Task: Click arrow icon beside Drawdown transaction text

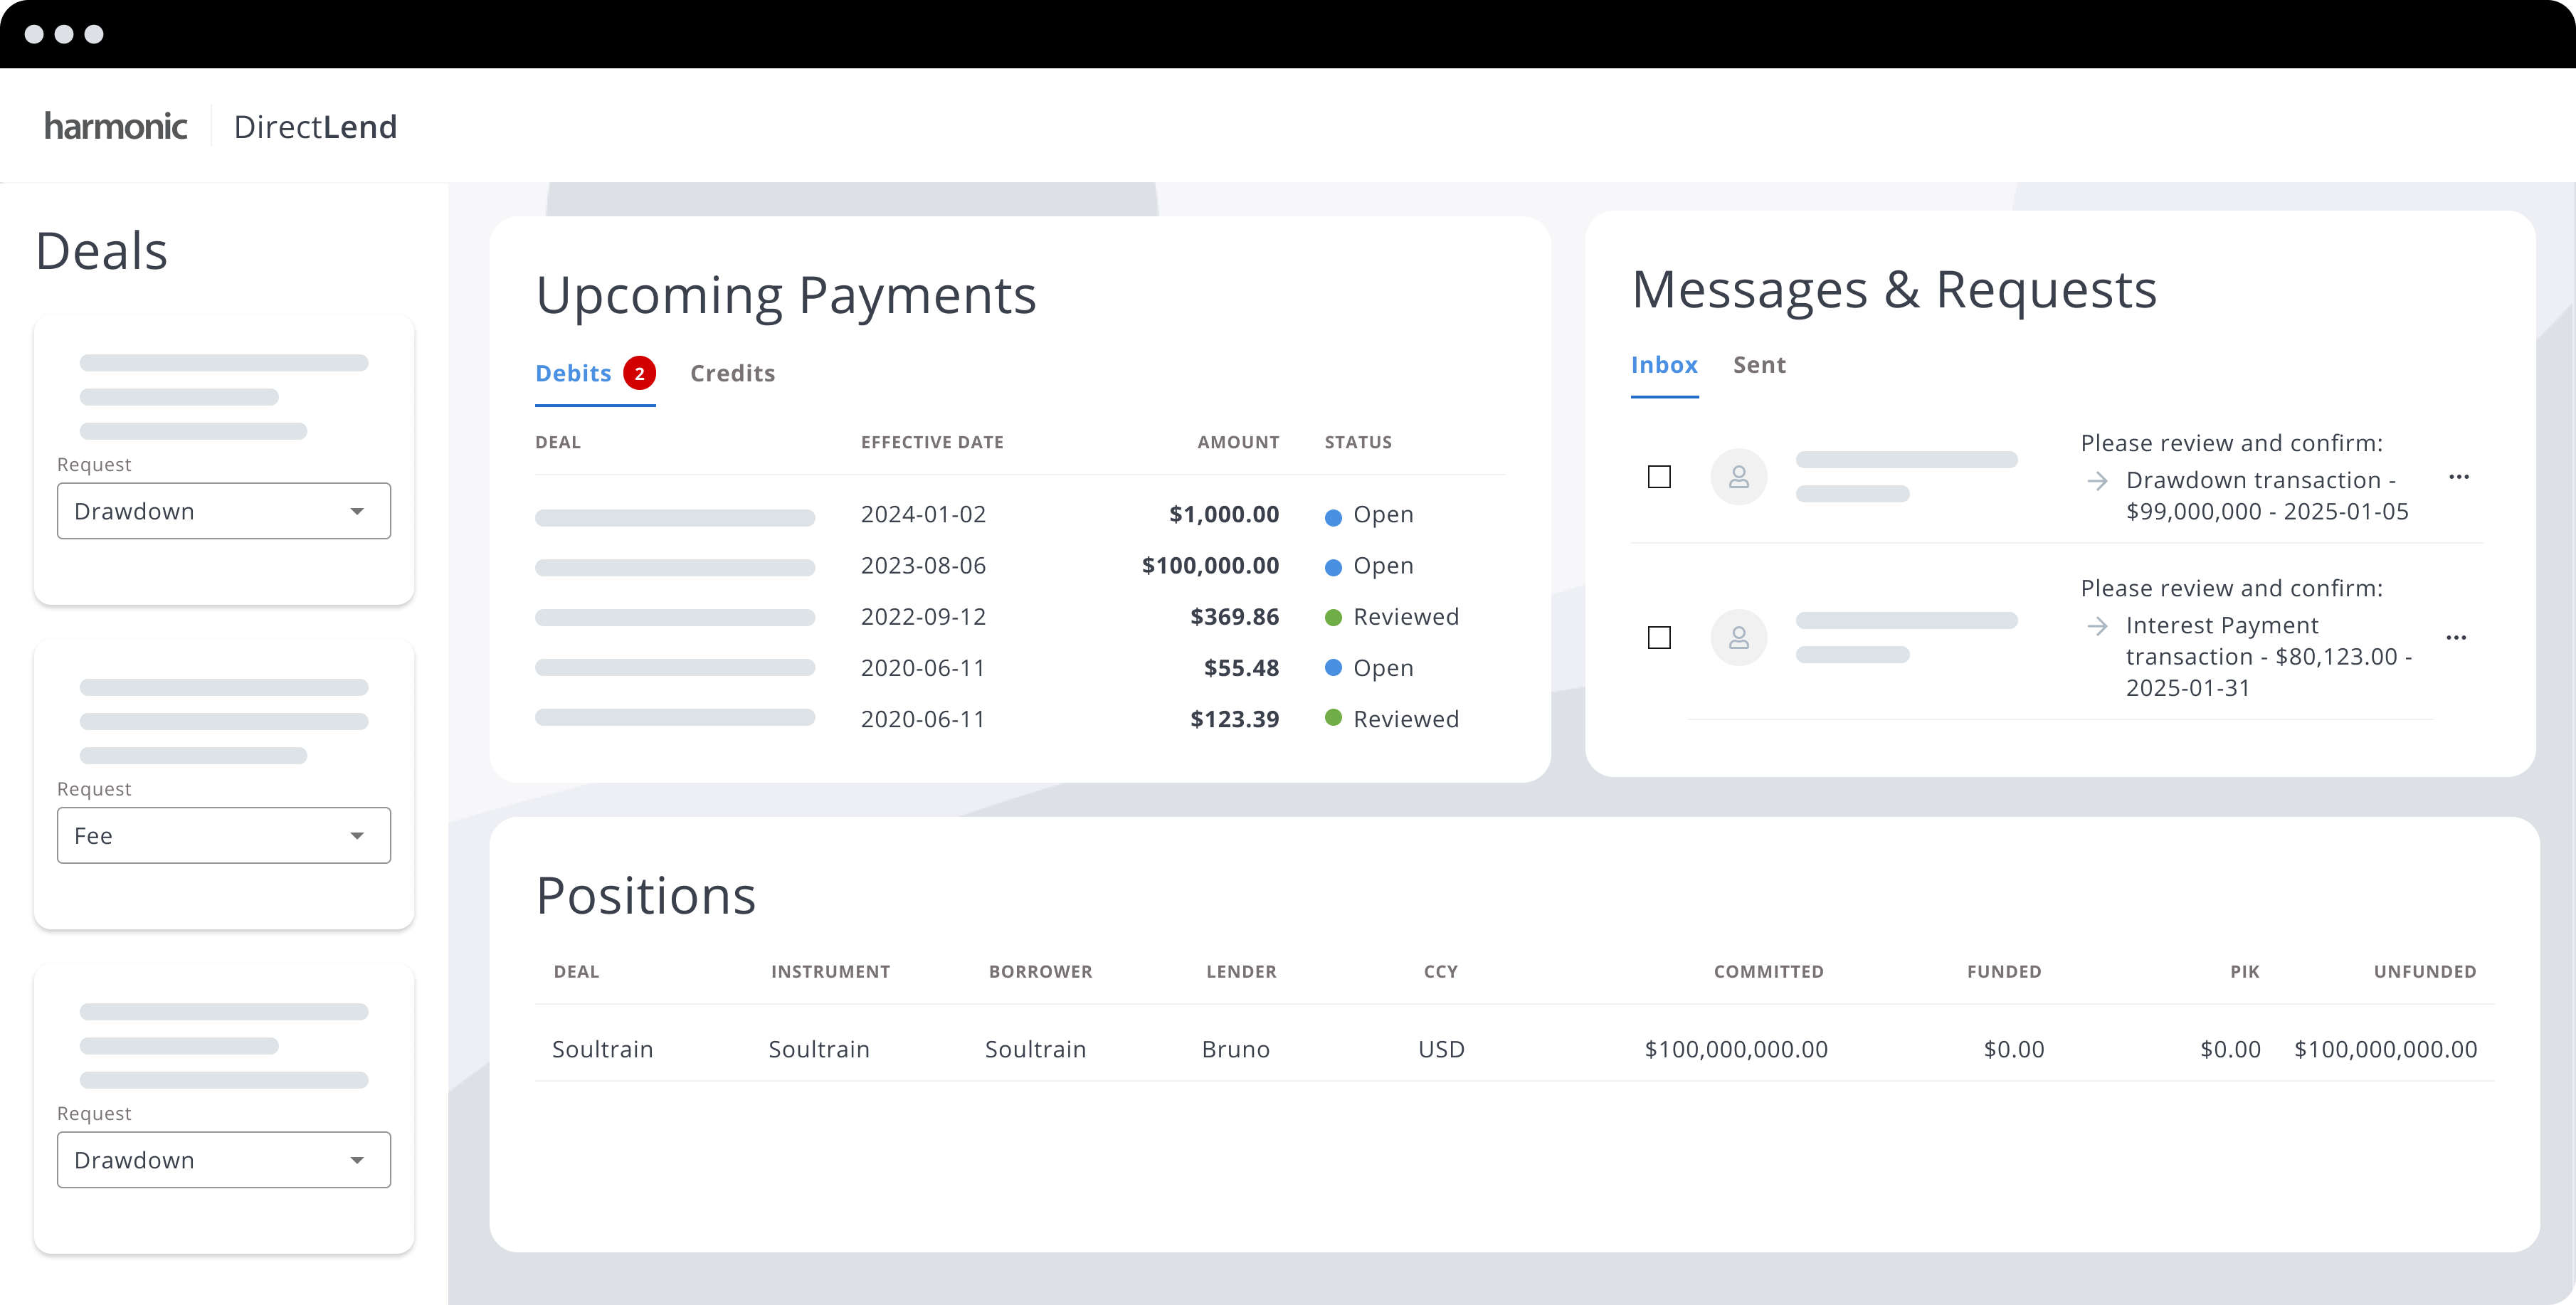Action: (2097, 481)
